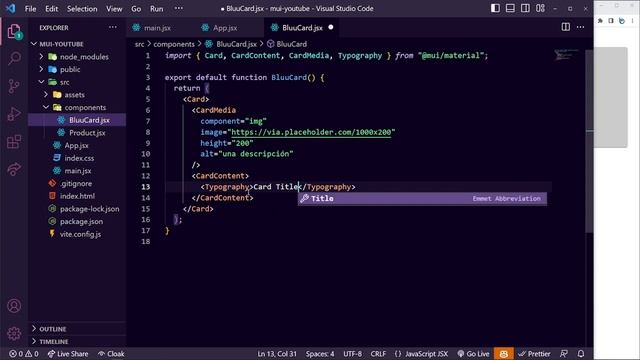Image resolution: width=640 pixels, height=360 pixels.
Task: Open the Accounts menu icon
Action: point(14,306)
